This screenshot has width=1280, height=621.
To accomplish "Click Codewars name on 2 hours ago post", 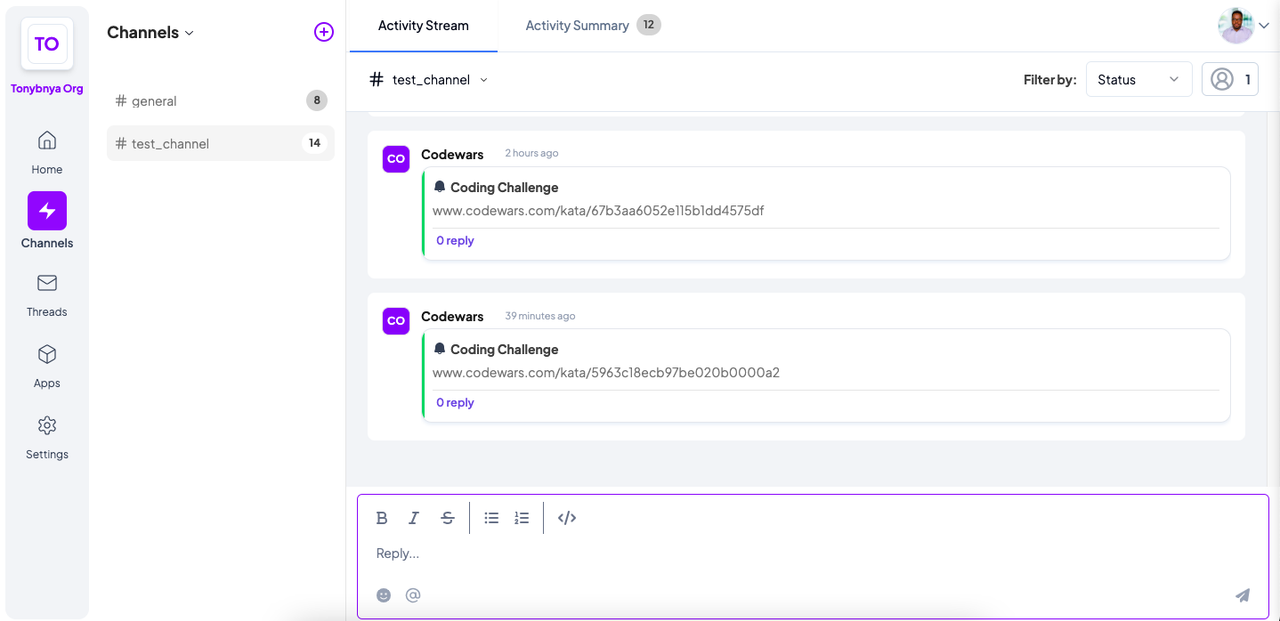I will click(x=452, y=154).
